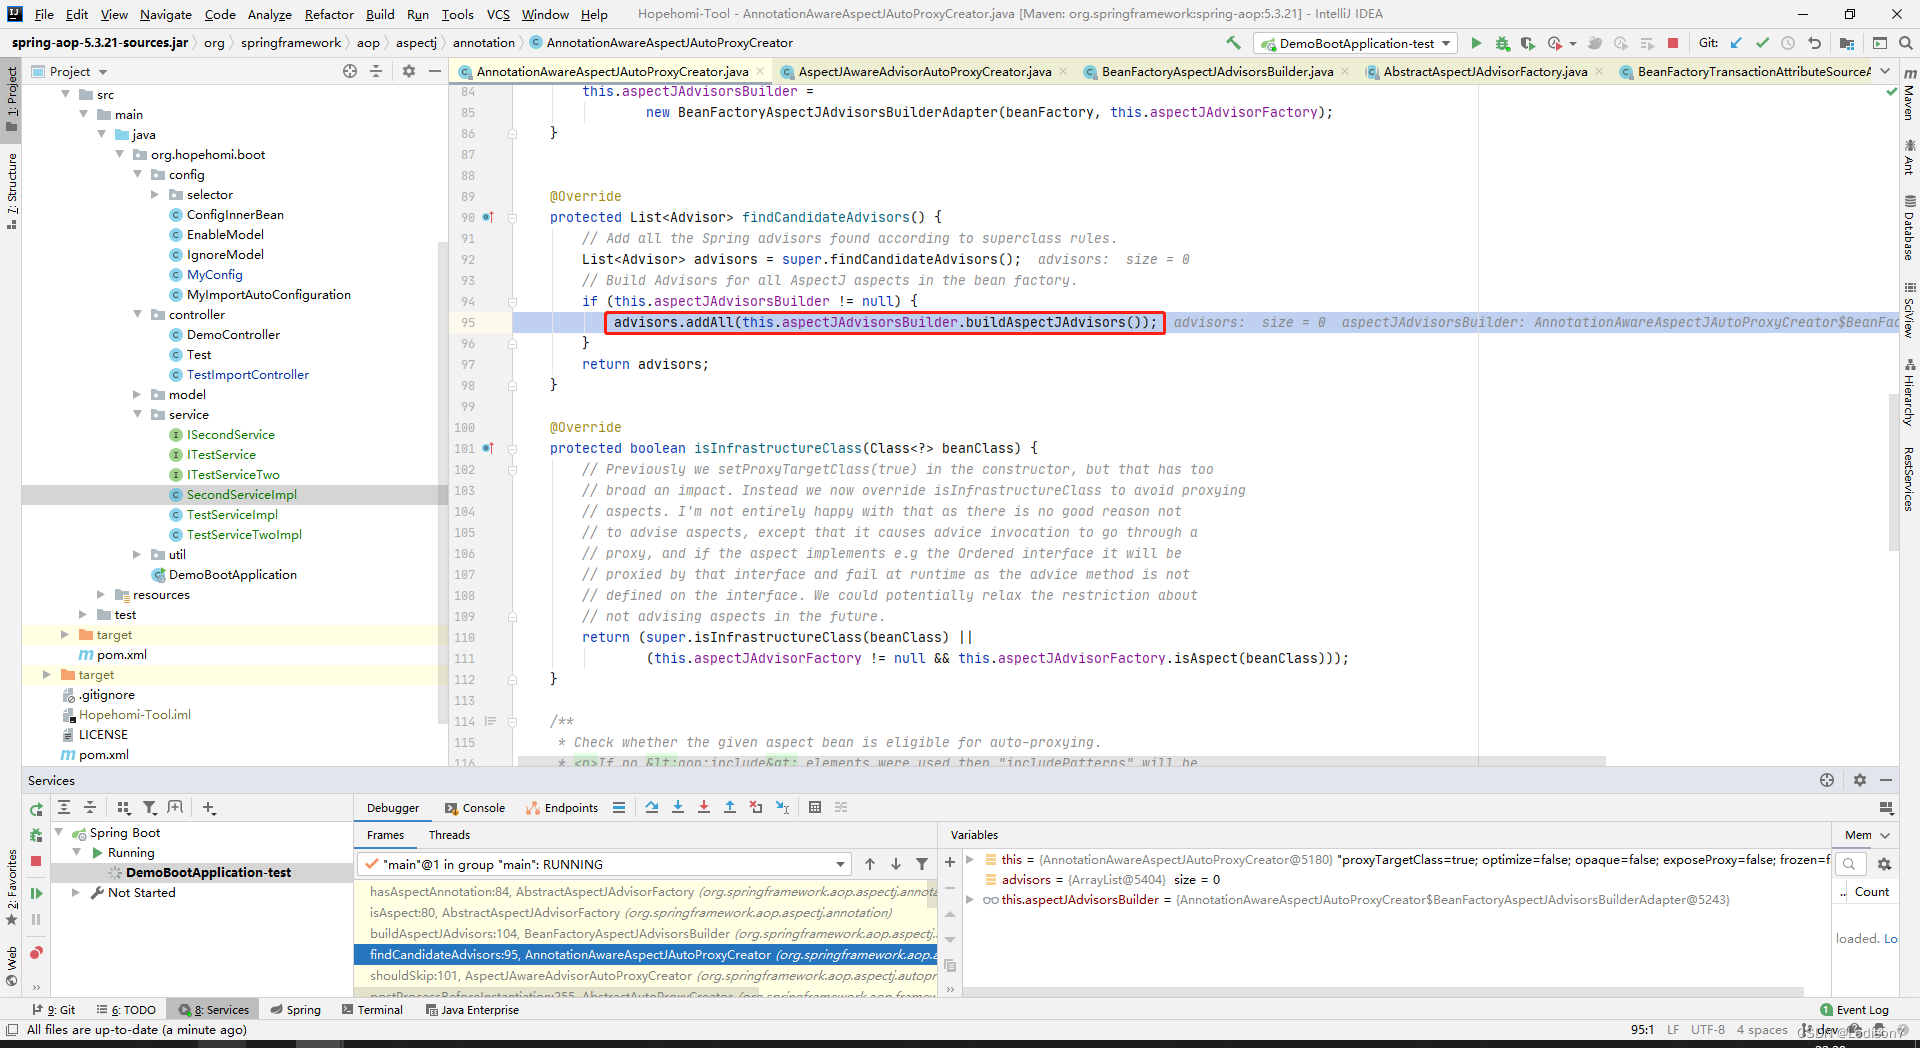Click Force Step Into red arrow icon

[x=704, y=807]
